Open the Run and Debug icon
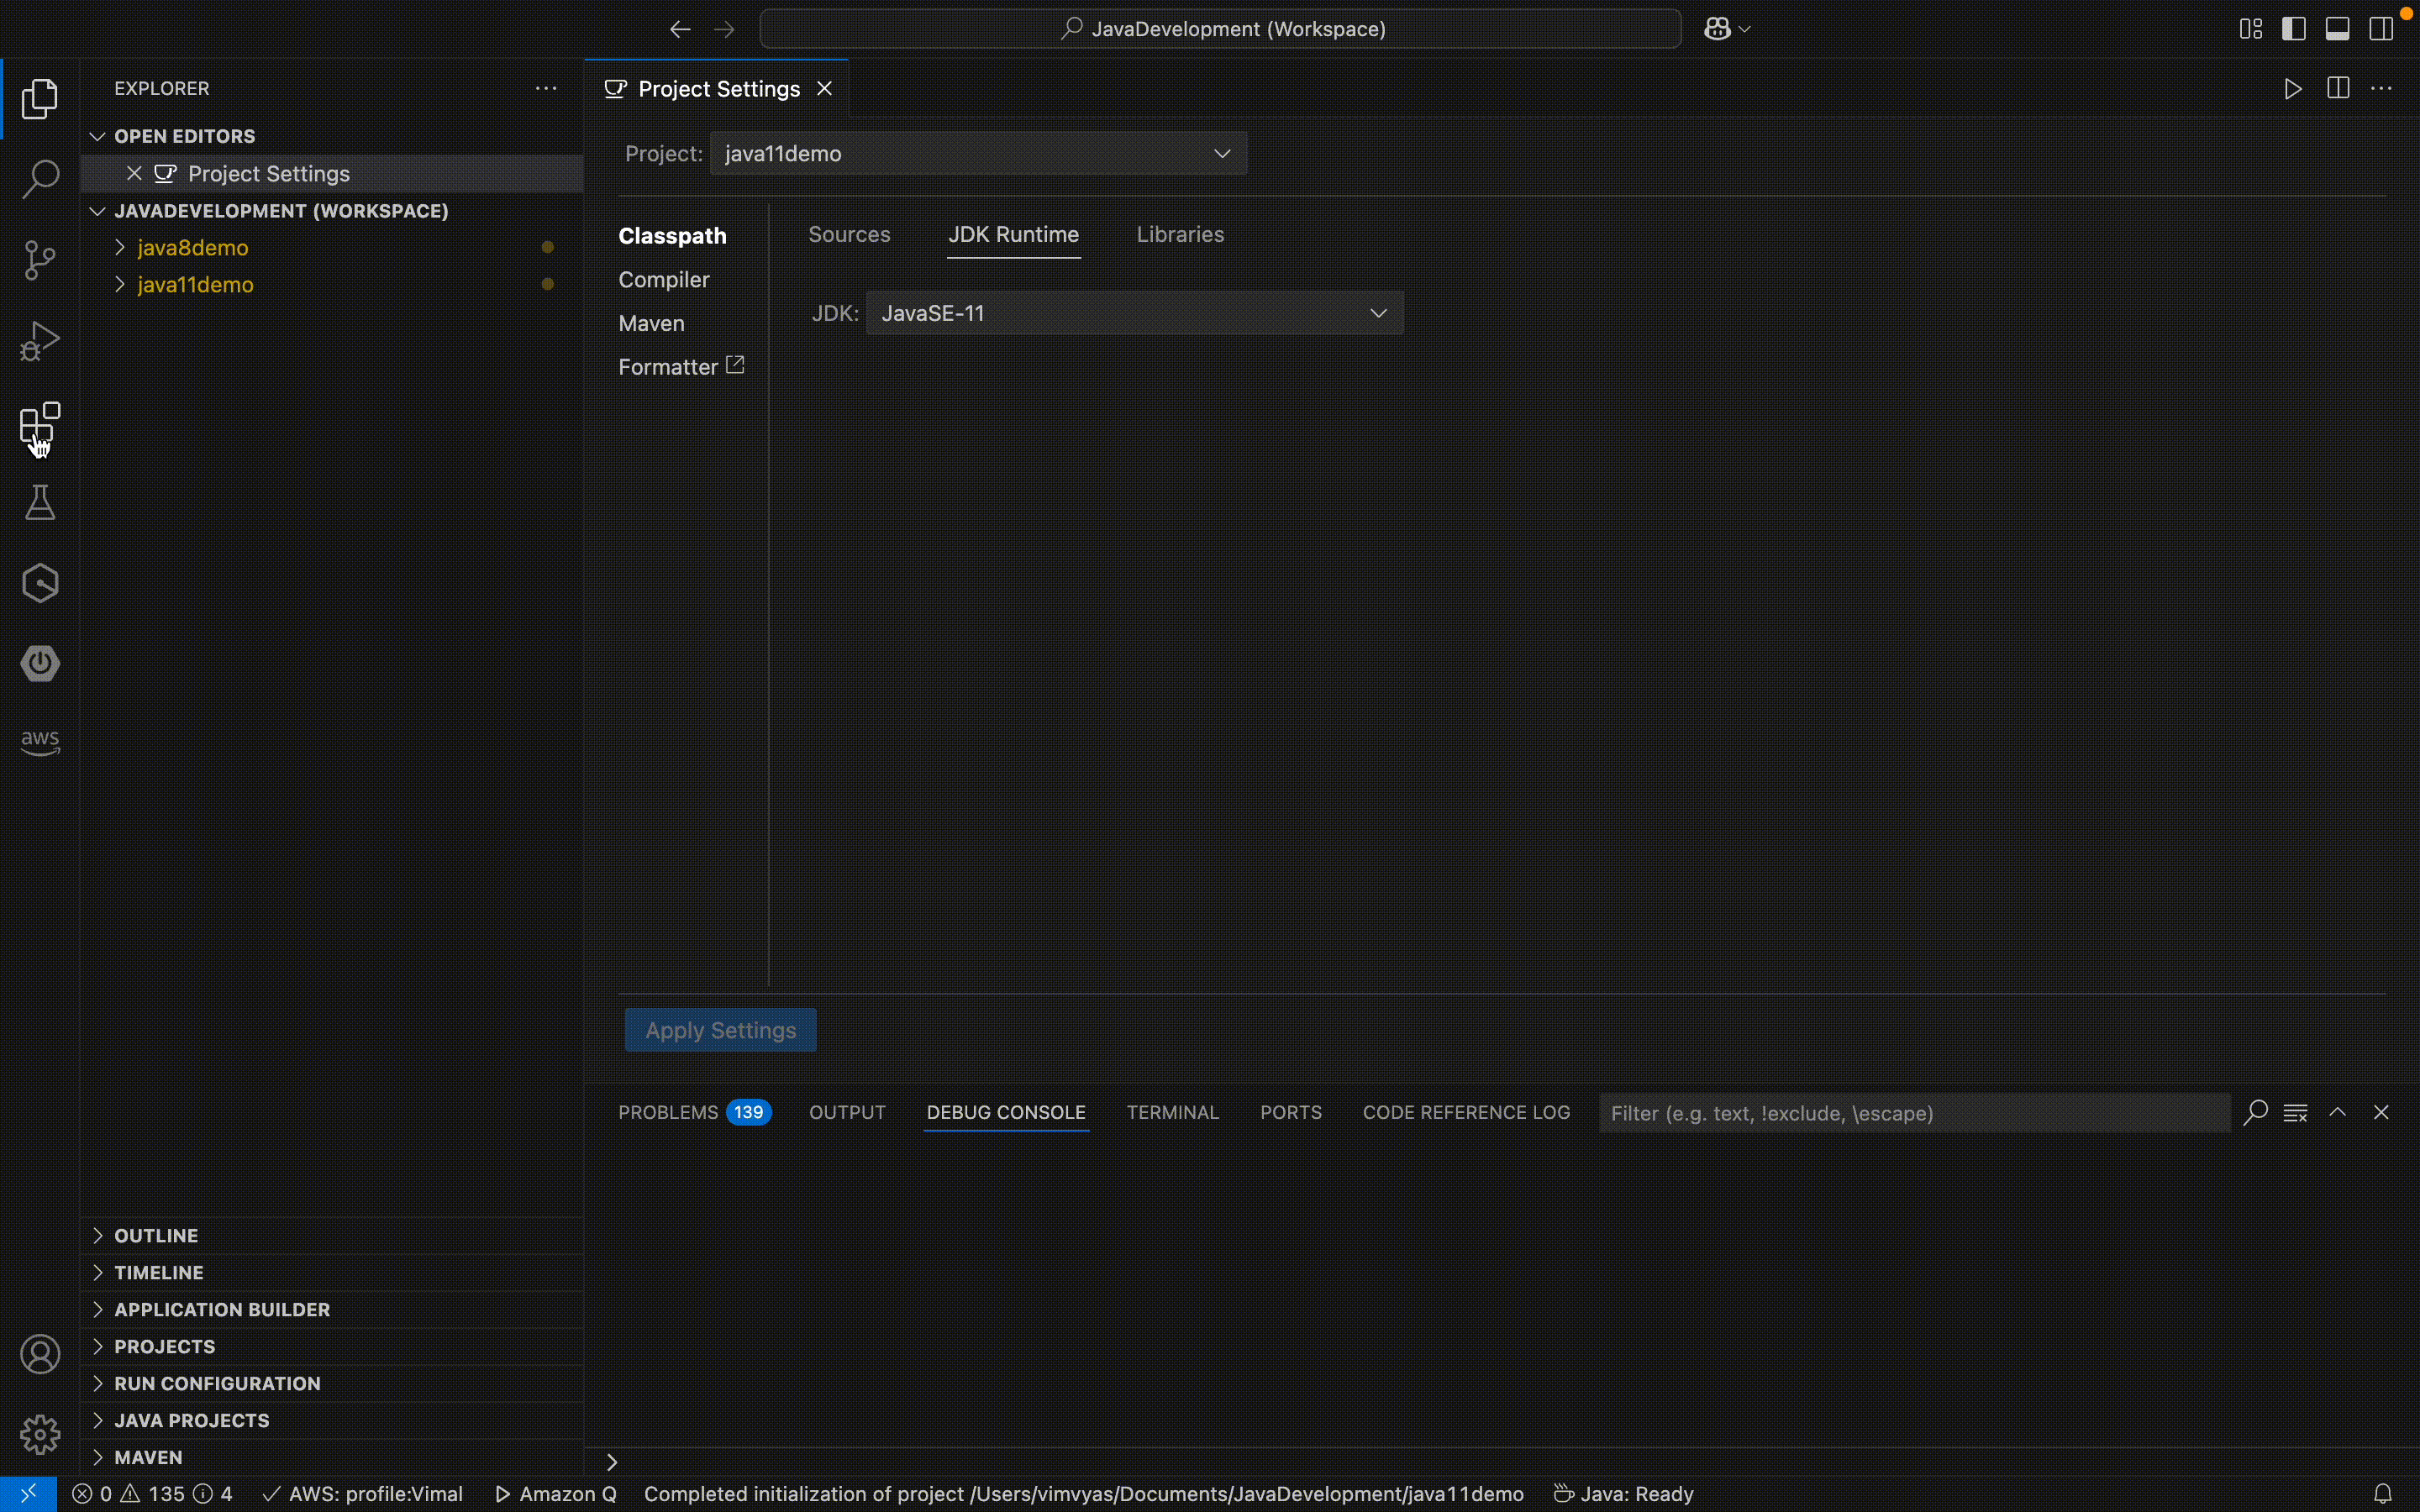Image resolution: width=2420 pixels, height=1512 pixels. (x=40, y=341)
